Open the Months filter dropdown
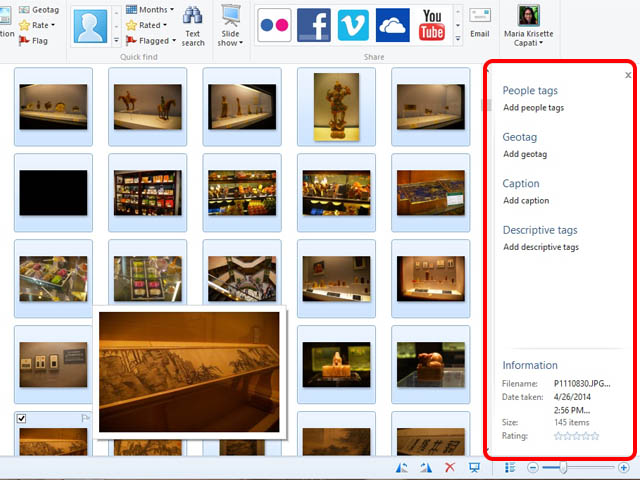Image resolution: width=640 pixels, height=480 pixels. pos(150,9)
